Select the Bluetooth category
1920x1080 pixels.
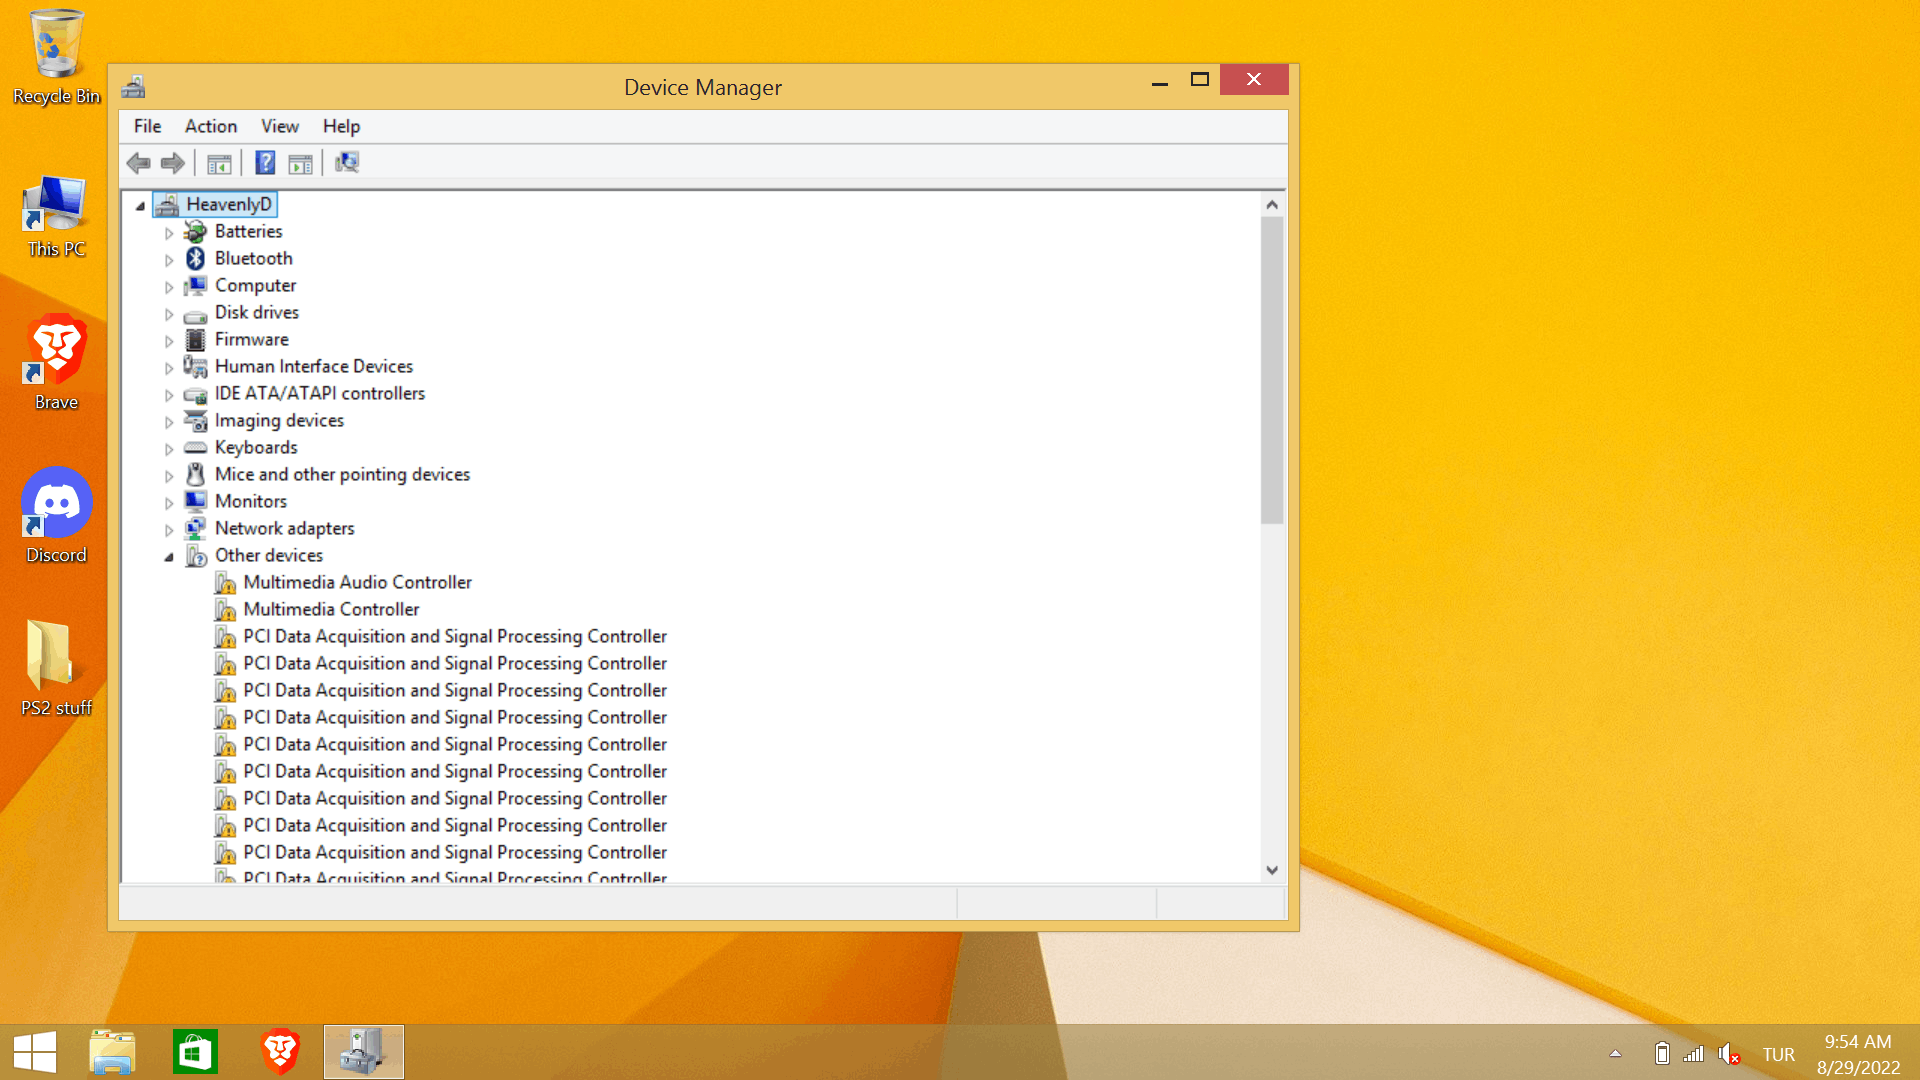pos(253,258)
